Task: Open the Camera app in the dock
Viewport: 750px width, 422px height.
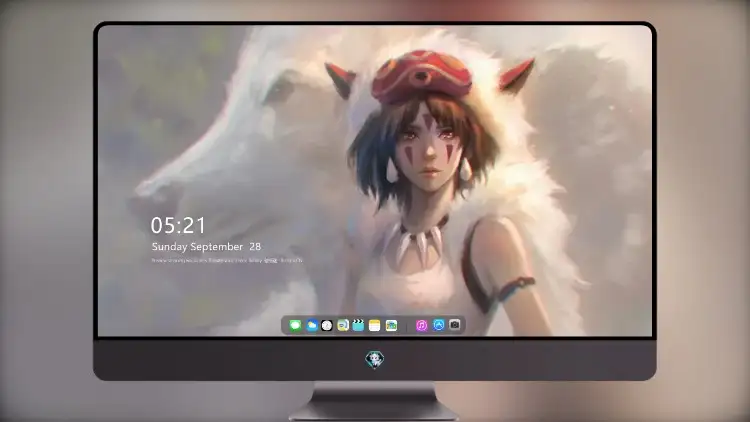Action: 455,325
